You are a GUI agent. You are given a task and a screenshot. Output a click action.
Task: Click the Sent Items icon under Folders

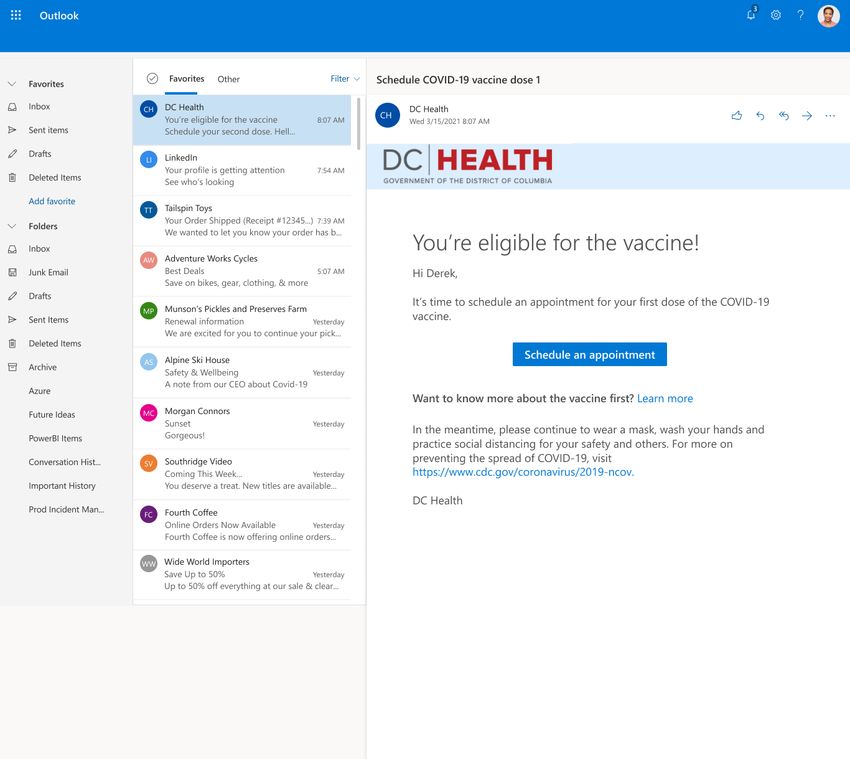point(12,320)
